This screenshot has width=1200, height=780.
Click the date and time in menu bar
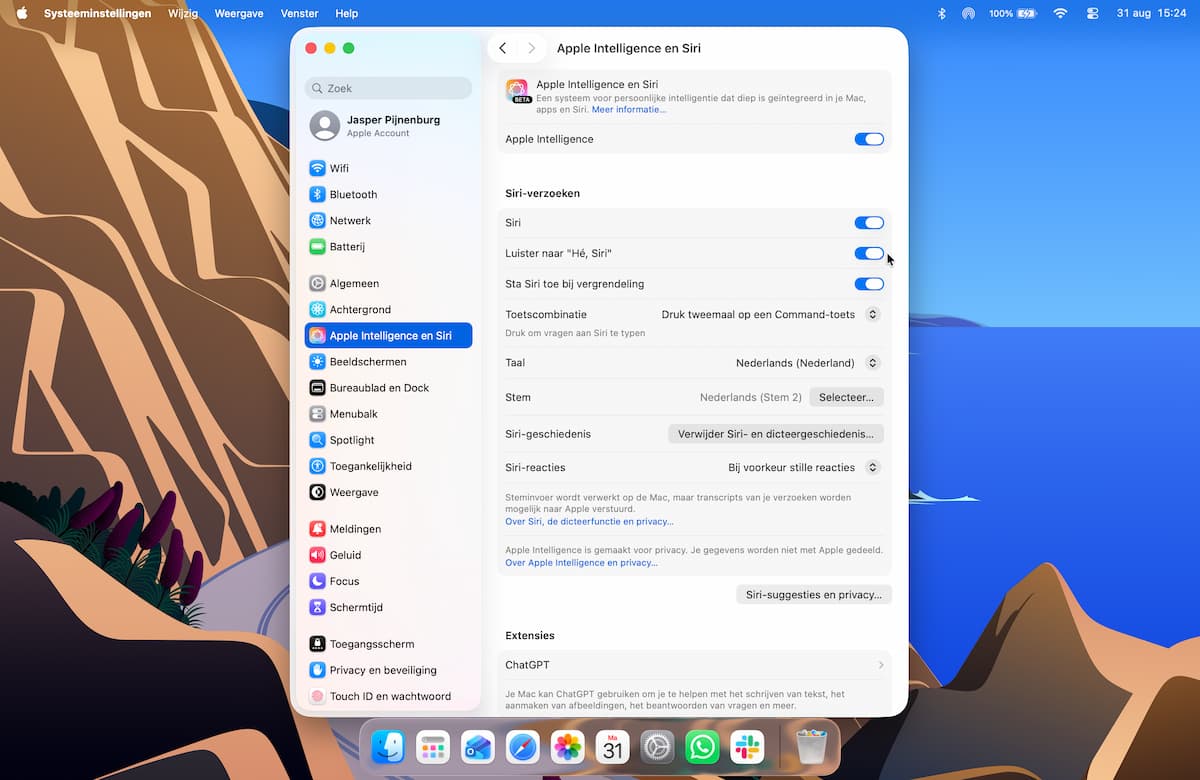pos(1150,13)
